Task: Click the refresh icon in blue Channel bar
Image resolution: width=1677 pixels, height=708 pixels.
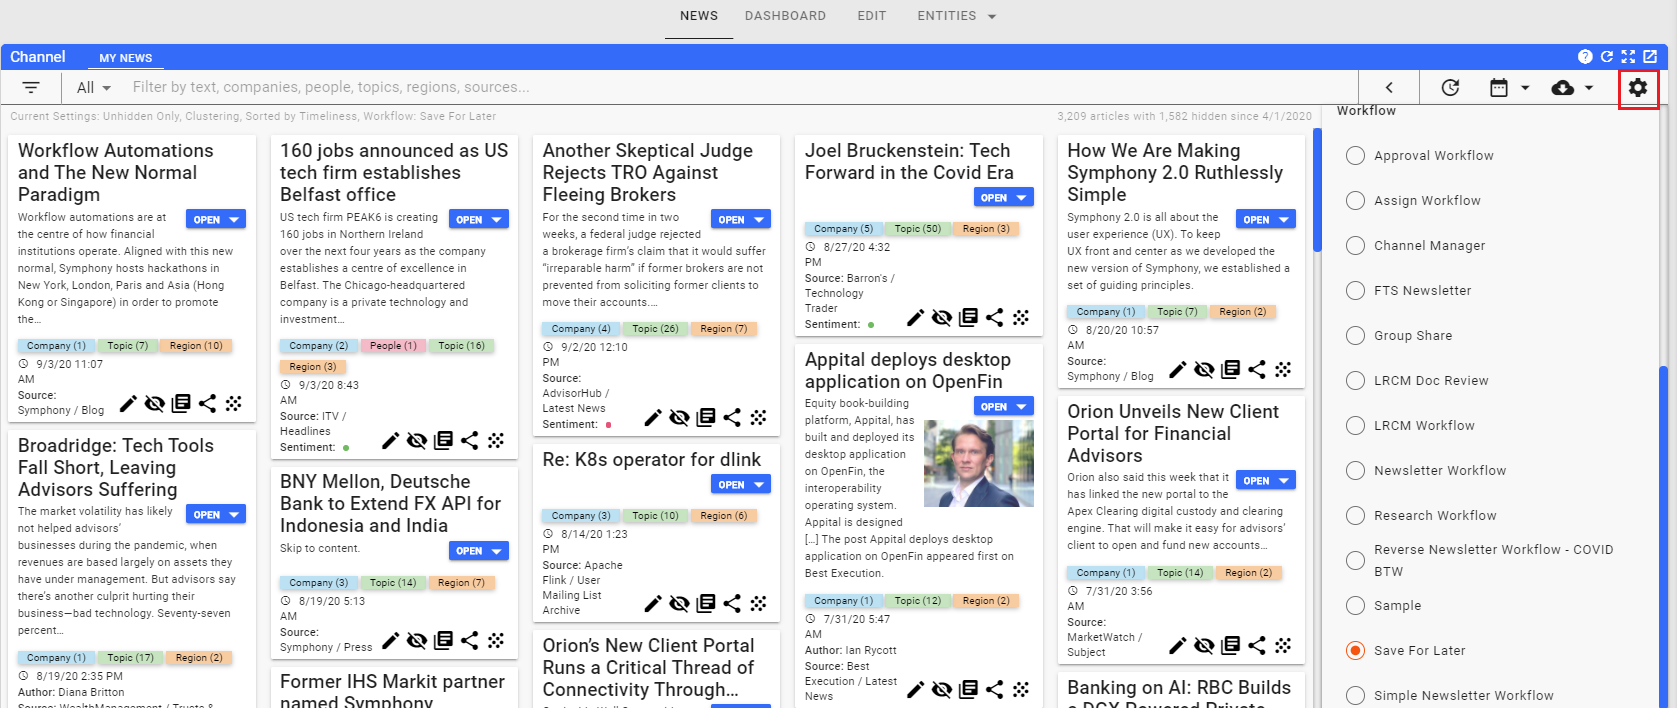Action: click(1607, 57)
